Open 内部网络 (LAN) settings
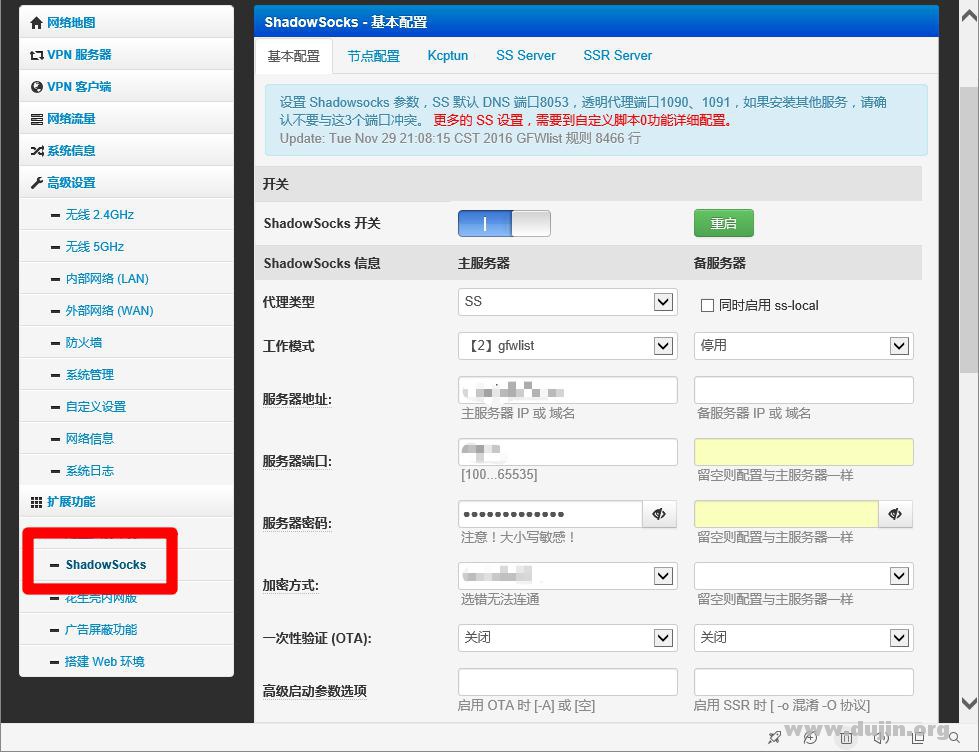Image resolution: width=979 pixels, height=752 pixels. pyautogui.click(x=107, y=279)
